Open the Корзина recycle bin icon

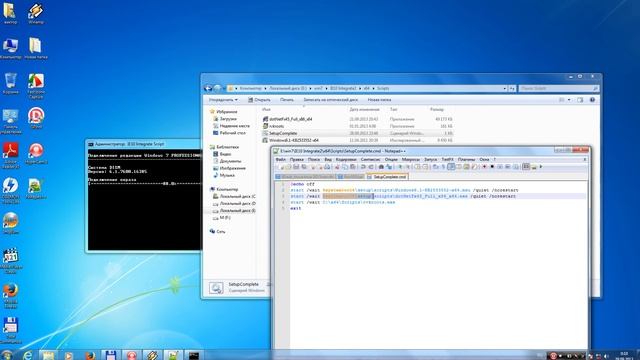11,84
